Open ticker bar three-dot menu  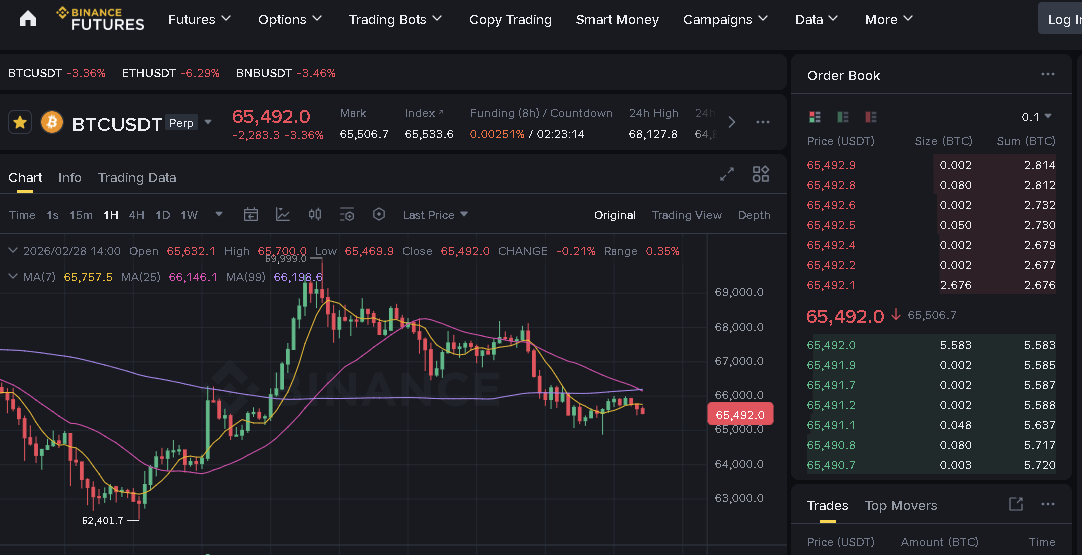coord(763,122)
